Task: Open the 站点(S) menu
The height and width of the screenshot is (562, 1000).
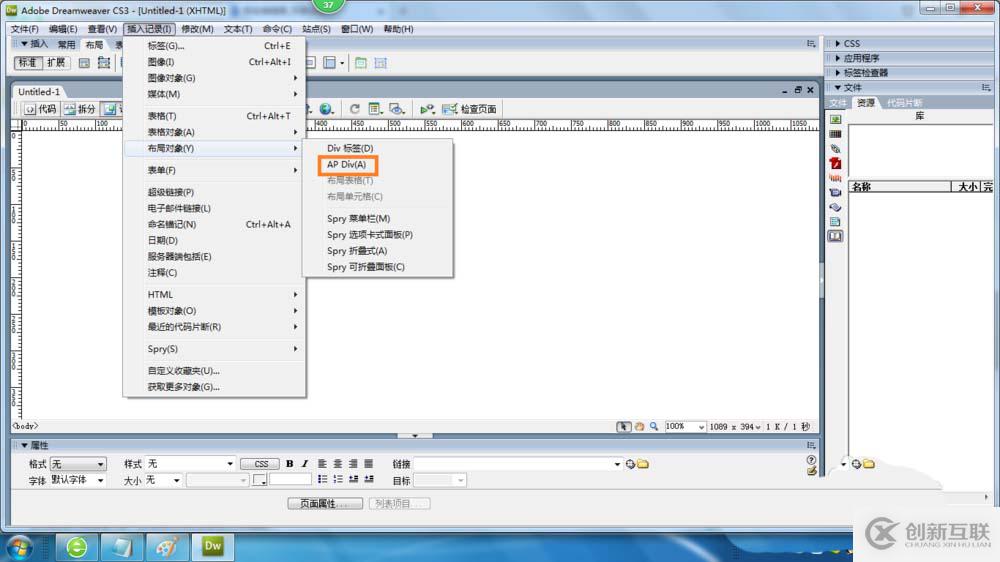Action: (x=316, y=29)
